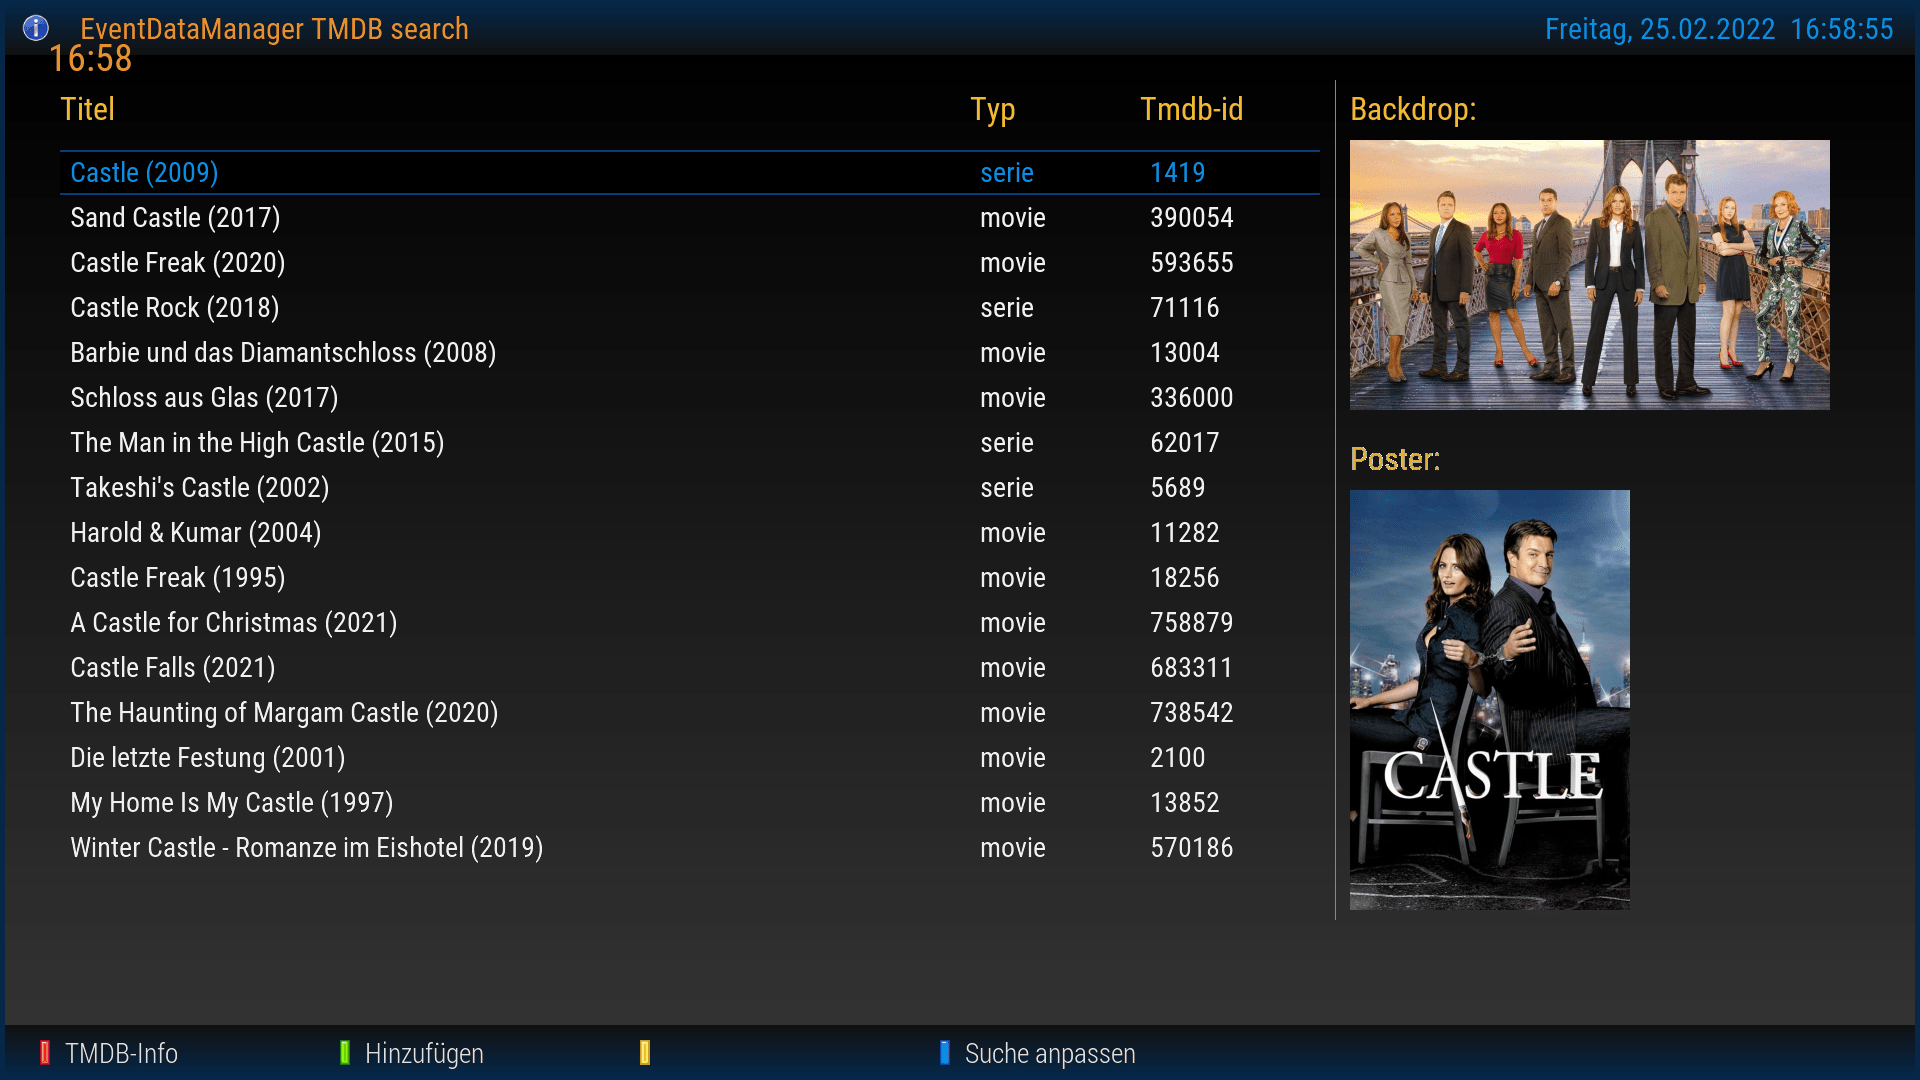
Task: Pick Winter Castle - Romanze im Eishotel
Action: point(307,848)
